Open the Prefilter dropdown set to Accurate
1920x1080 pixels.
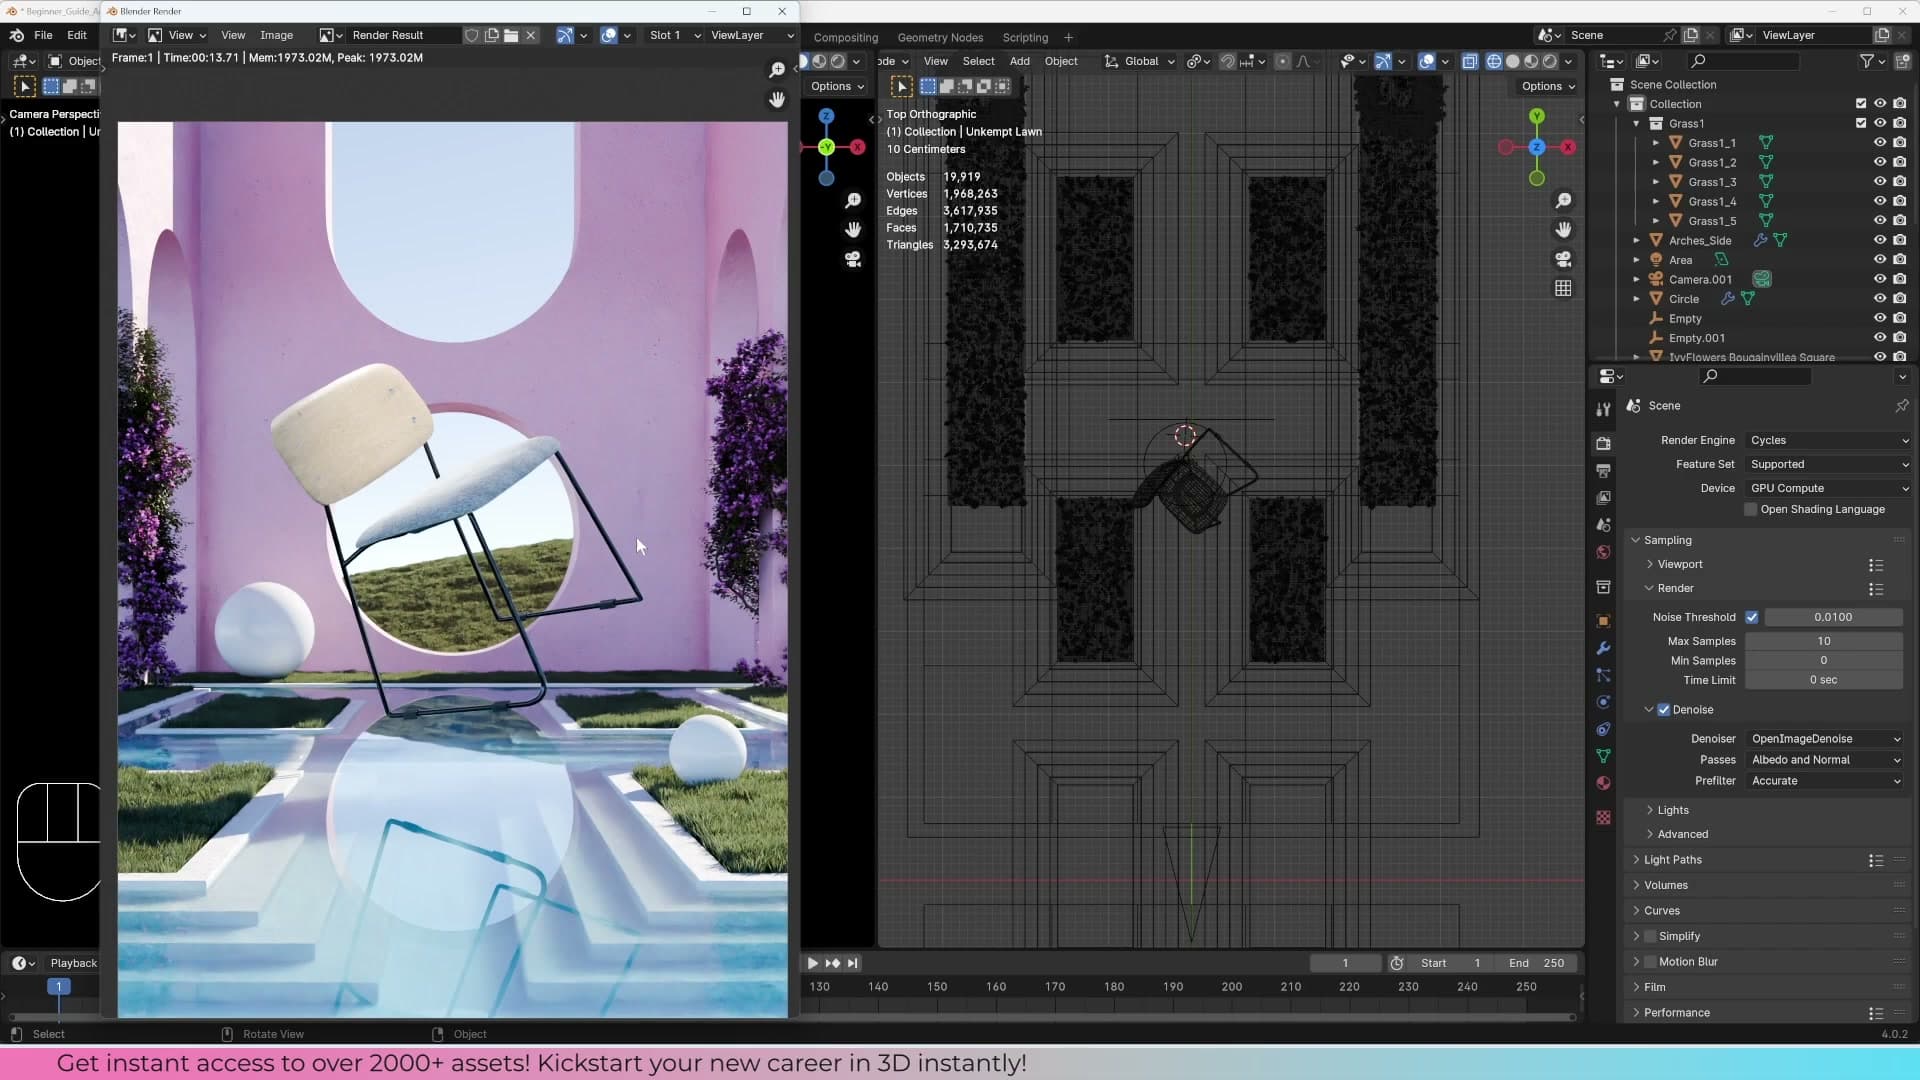tap(1824, 781)
